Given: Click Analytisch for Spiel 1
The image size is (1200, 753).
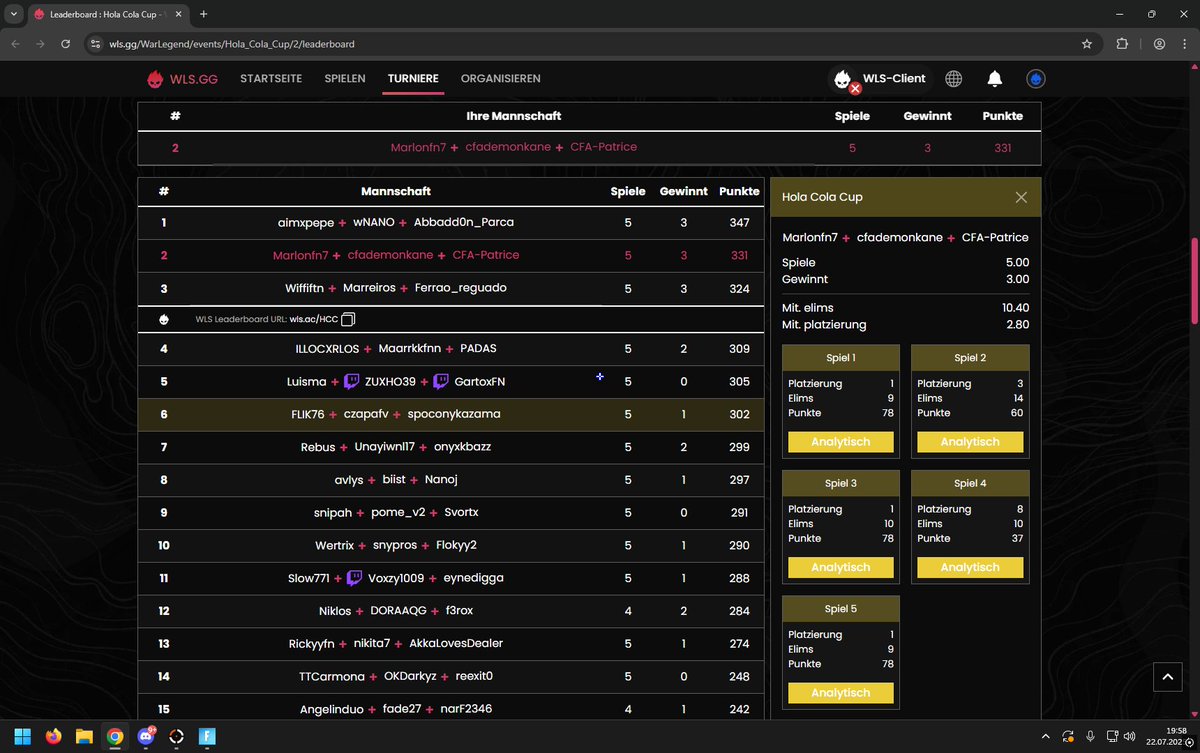Looking at the screenshot, I should point(841,442).
